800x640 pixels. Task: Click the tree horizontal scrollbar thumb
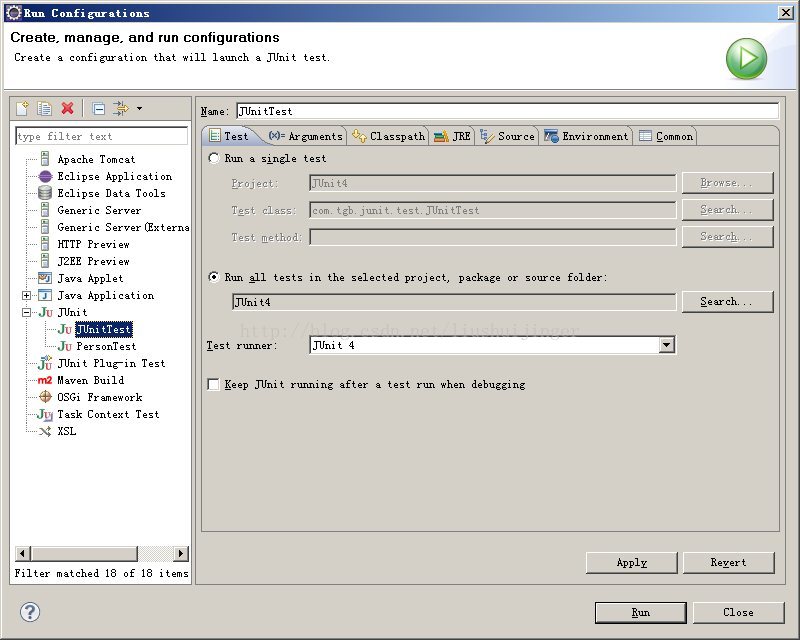point(84,553)
